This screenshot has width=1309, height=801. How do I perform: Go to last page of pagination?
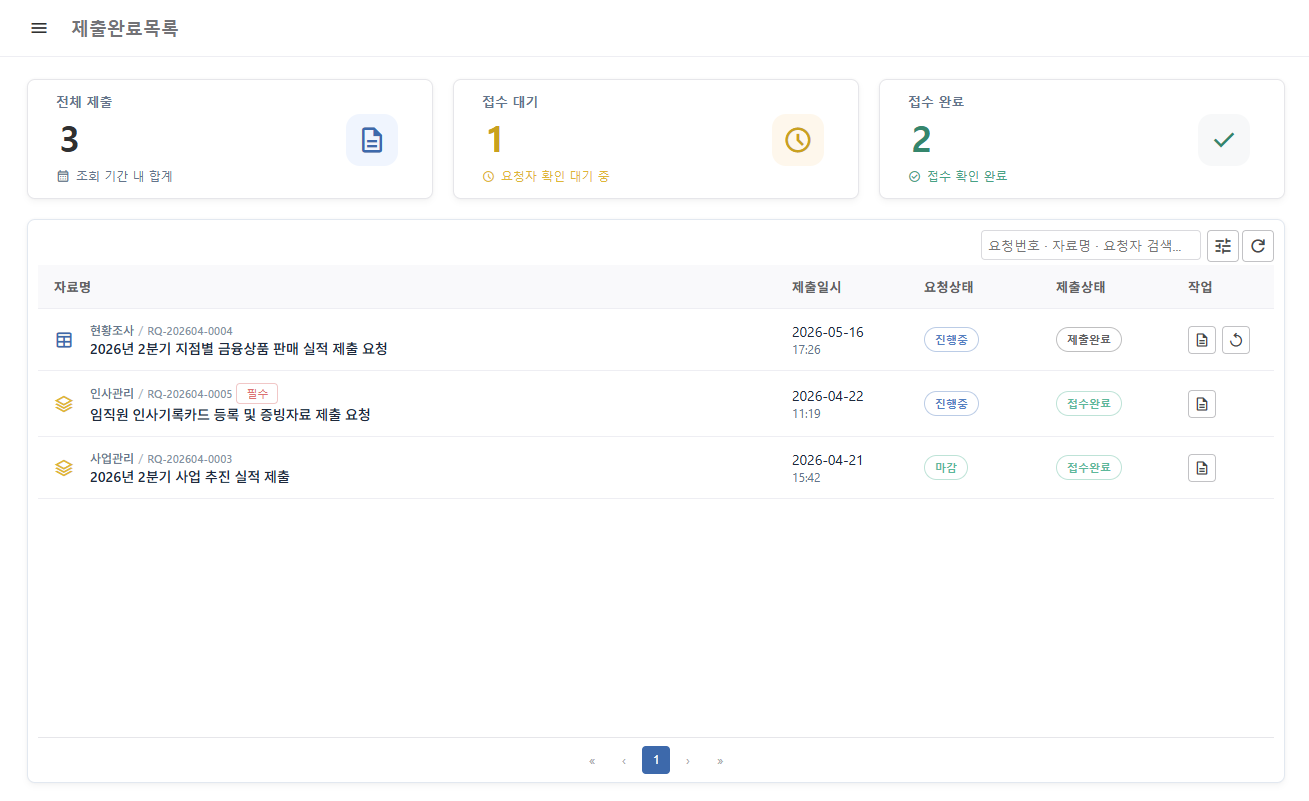click(x=720, y=761)
